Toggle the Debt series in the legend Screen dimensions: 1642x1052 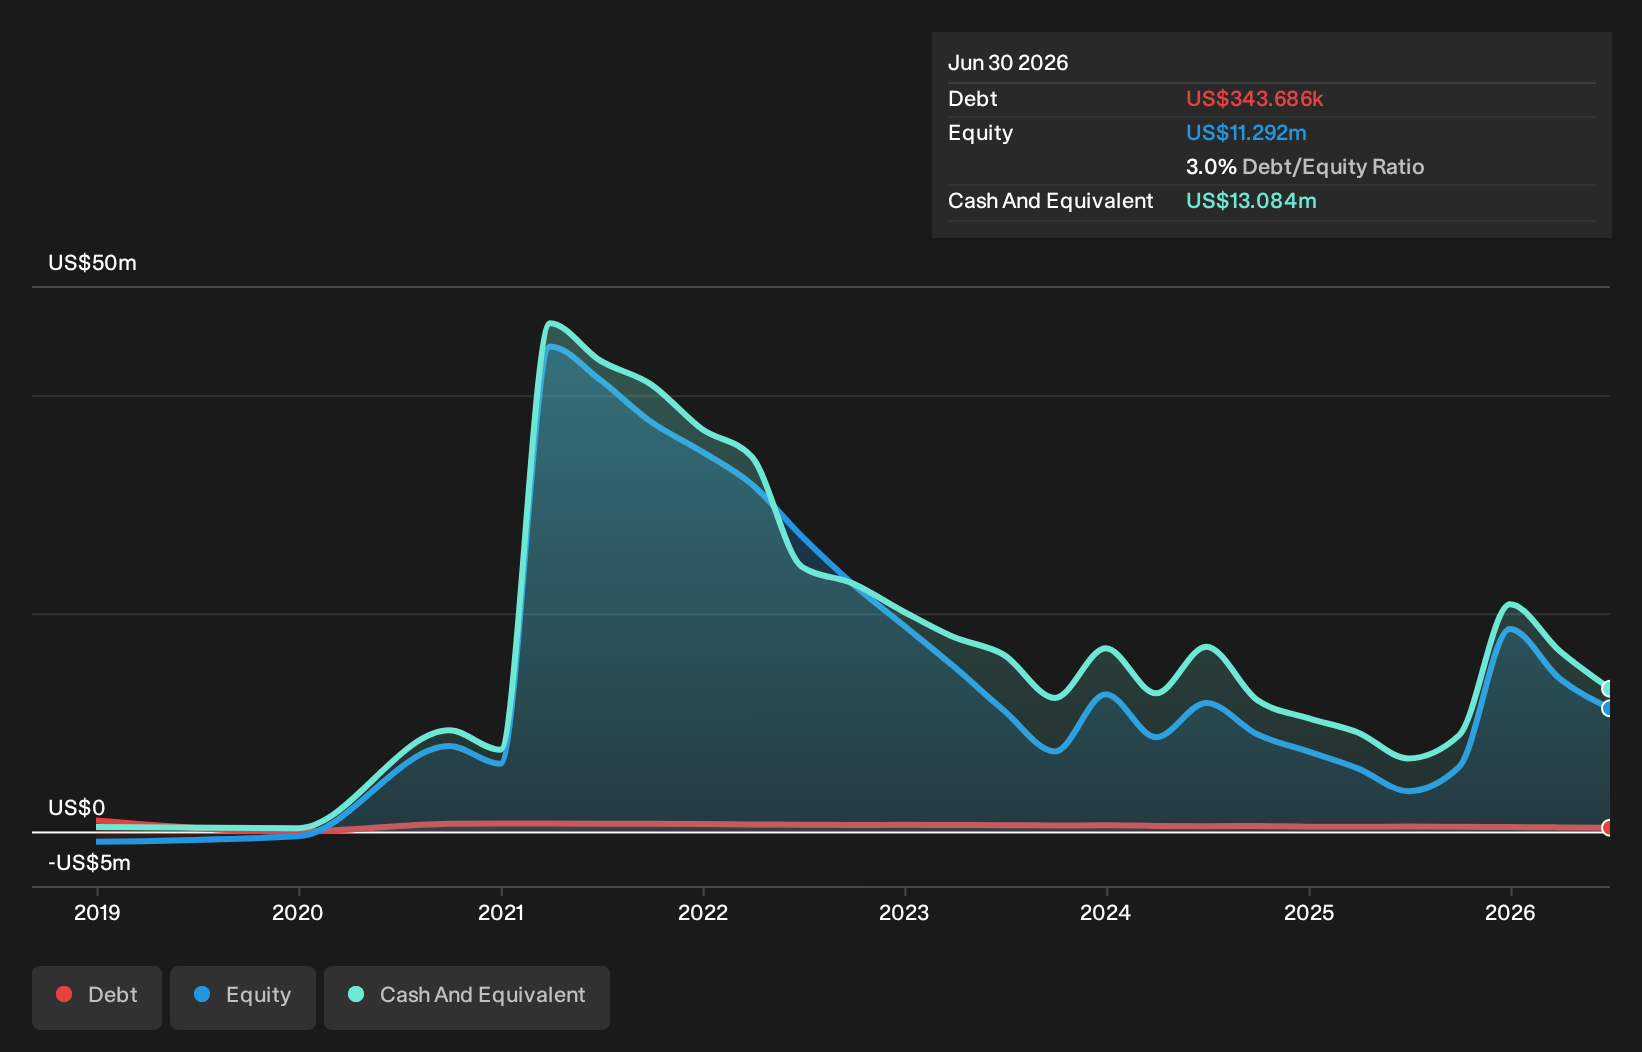(x=97, y=997)
